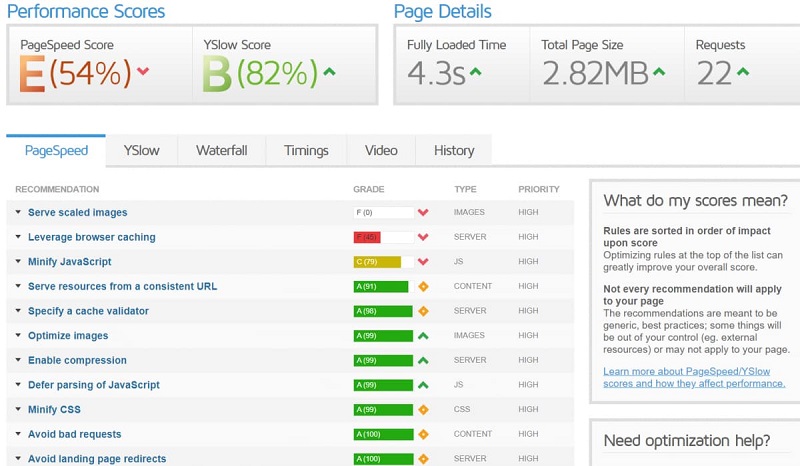Click the green A (91) grade bar

(x=384, y=286)
